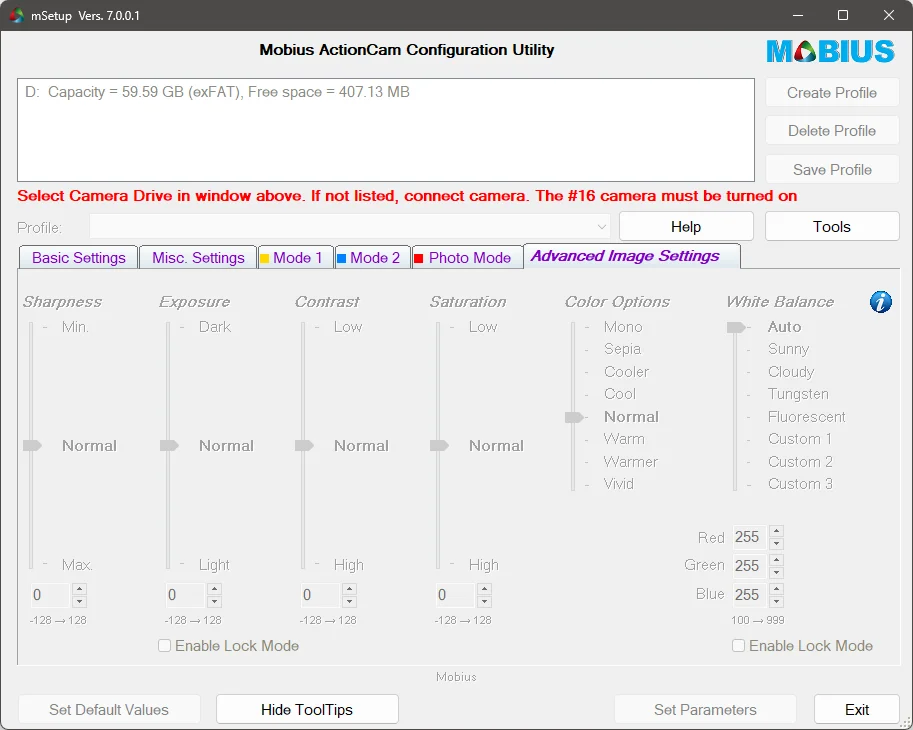913x730 pixels.
Task: Click the Sepia label in Color Options
Action: (x=622, y=349)
